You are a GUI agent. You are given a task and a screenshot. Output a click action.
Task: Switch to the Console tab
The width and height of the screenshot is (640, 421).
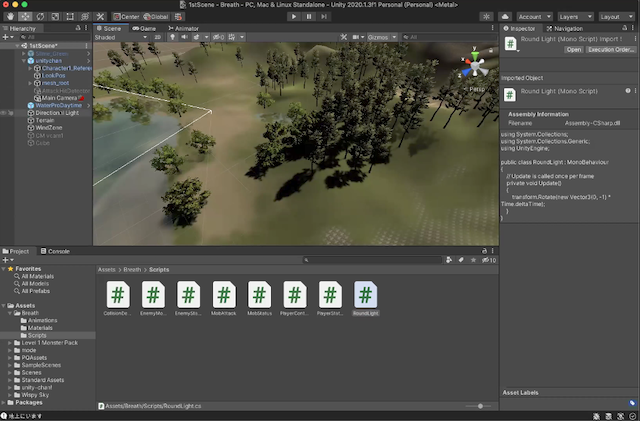(58, 251)
